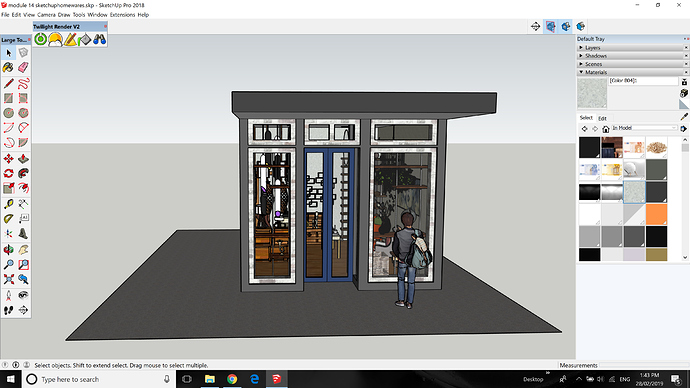Image resolution: width=690 pixels, height=388 pixels.
Task: Switch to the Edit materials tab
Action: 602,118
